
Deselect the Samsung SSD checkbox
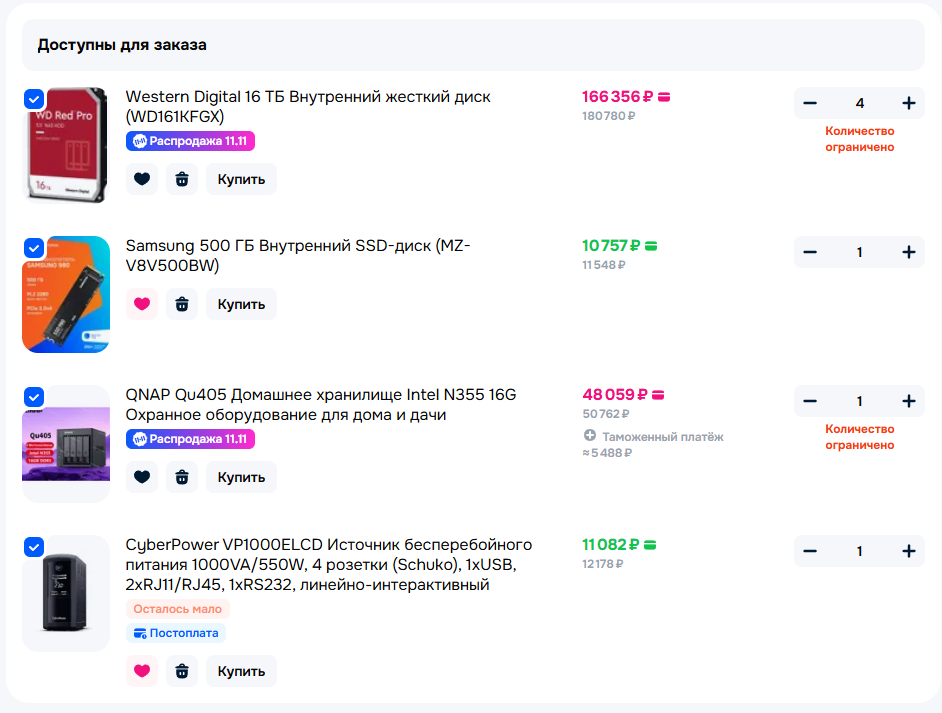point(34,247)
